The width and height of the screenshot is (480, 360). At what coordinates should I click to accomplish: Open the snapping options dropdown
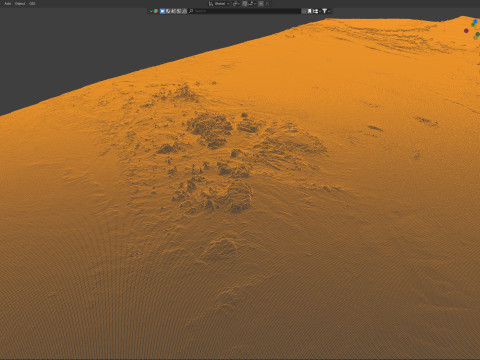[x=252, y=4]
